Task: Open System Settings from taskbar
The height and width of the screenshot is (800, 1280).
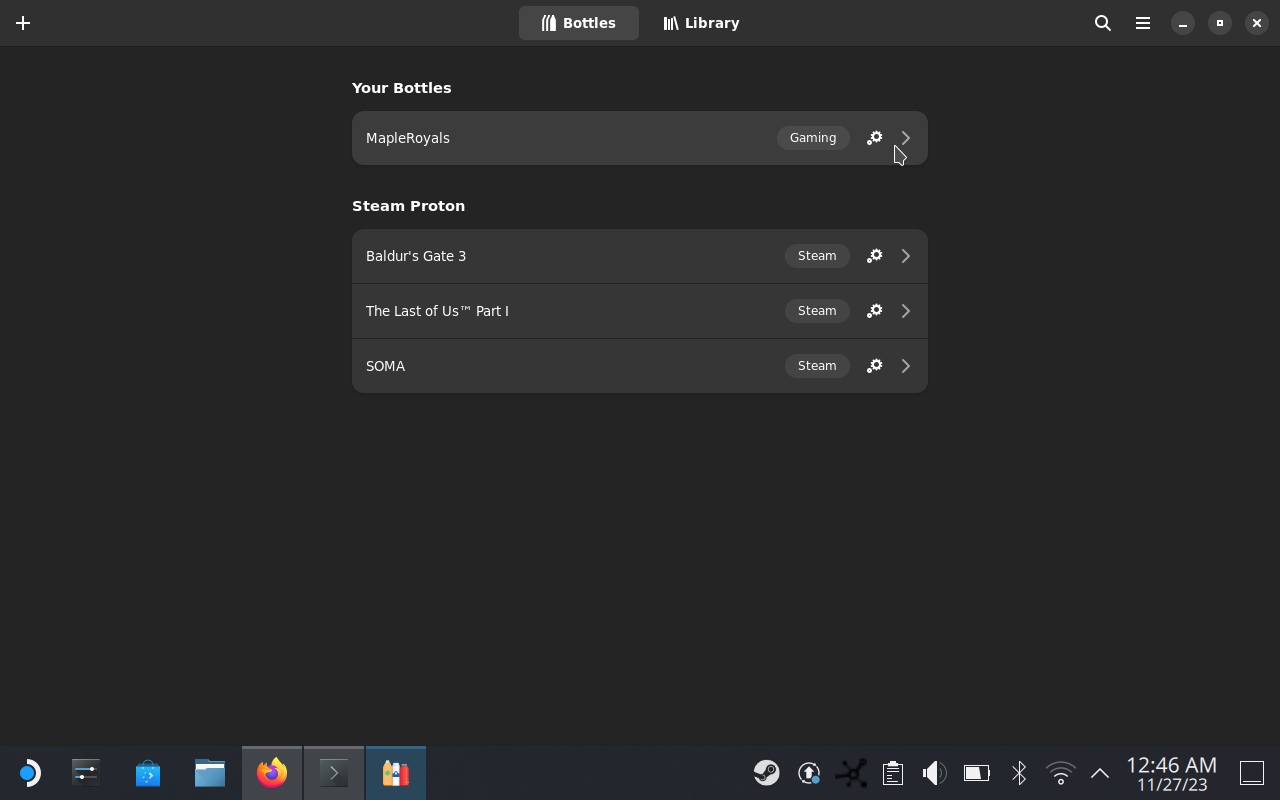Action: 86,773
